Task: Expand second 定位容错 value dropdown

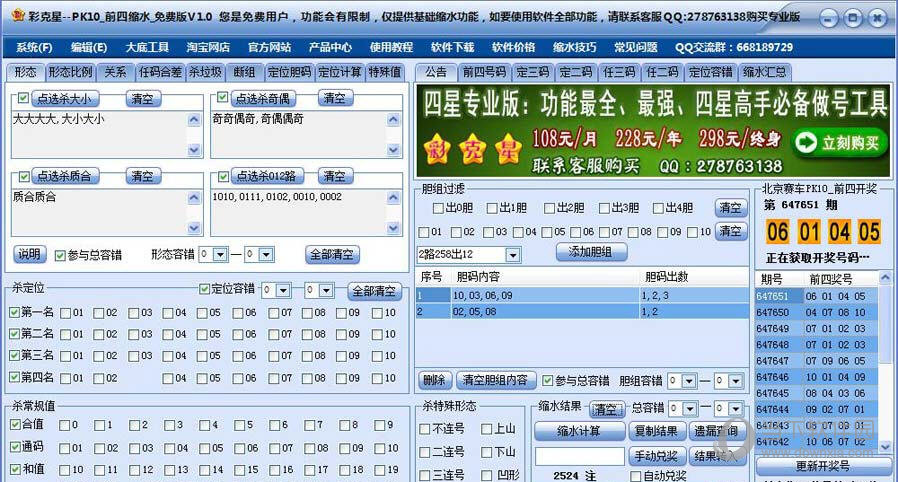Action: (326, 290)
